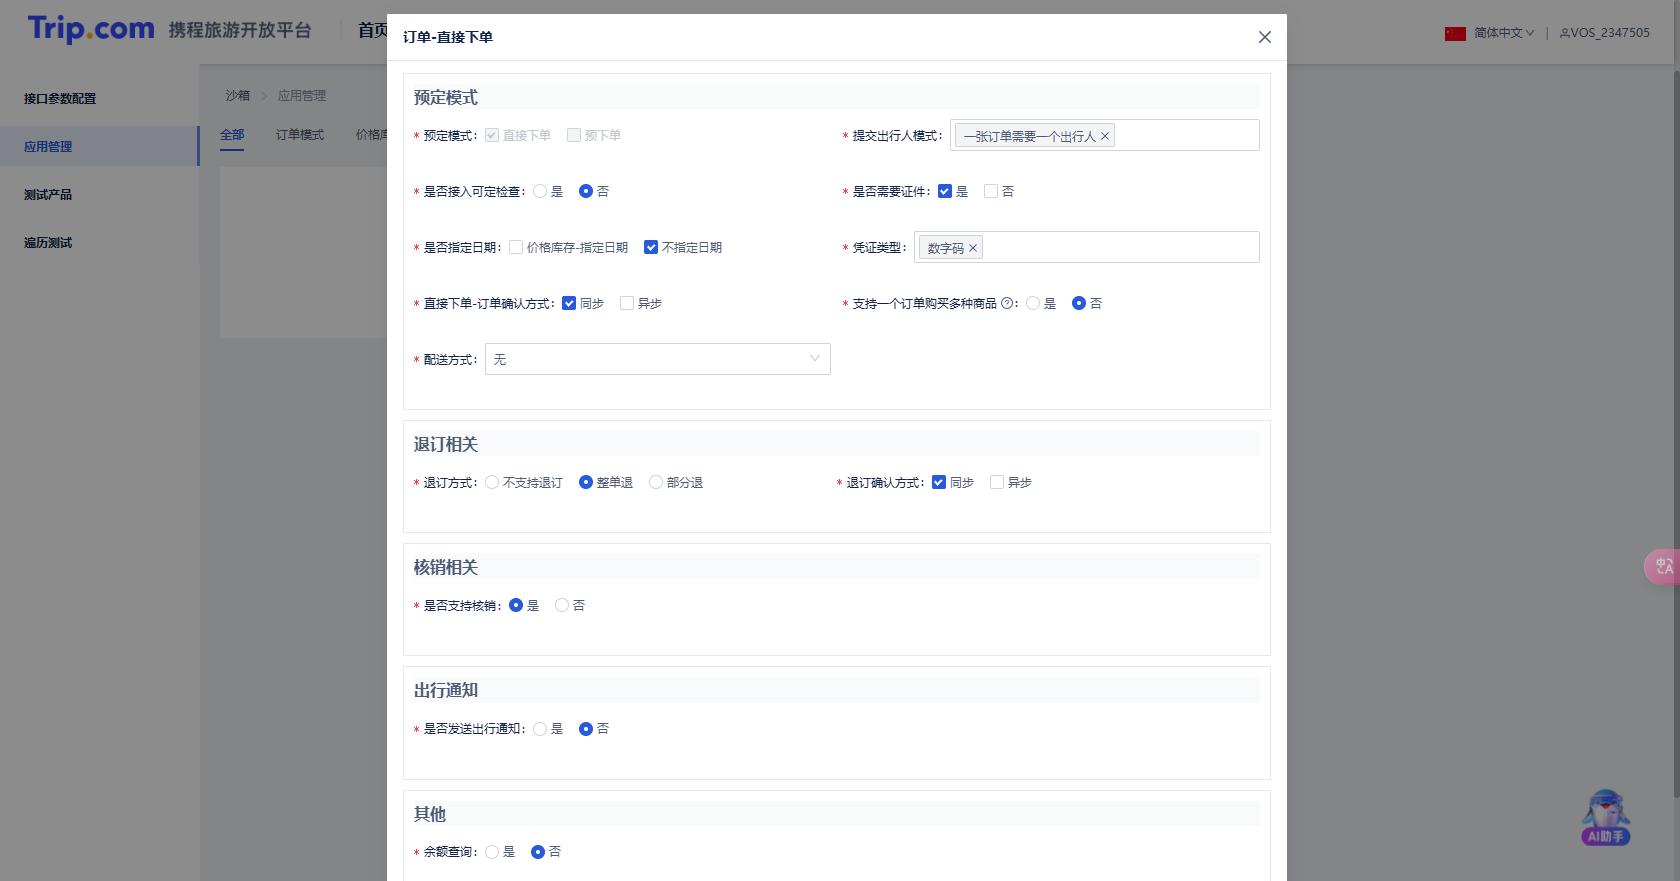Screen dimensions: 1680x881
Task: Click inside the 凭证类型 input field
Action: (x=1120, y=248)
